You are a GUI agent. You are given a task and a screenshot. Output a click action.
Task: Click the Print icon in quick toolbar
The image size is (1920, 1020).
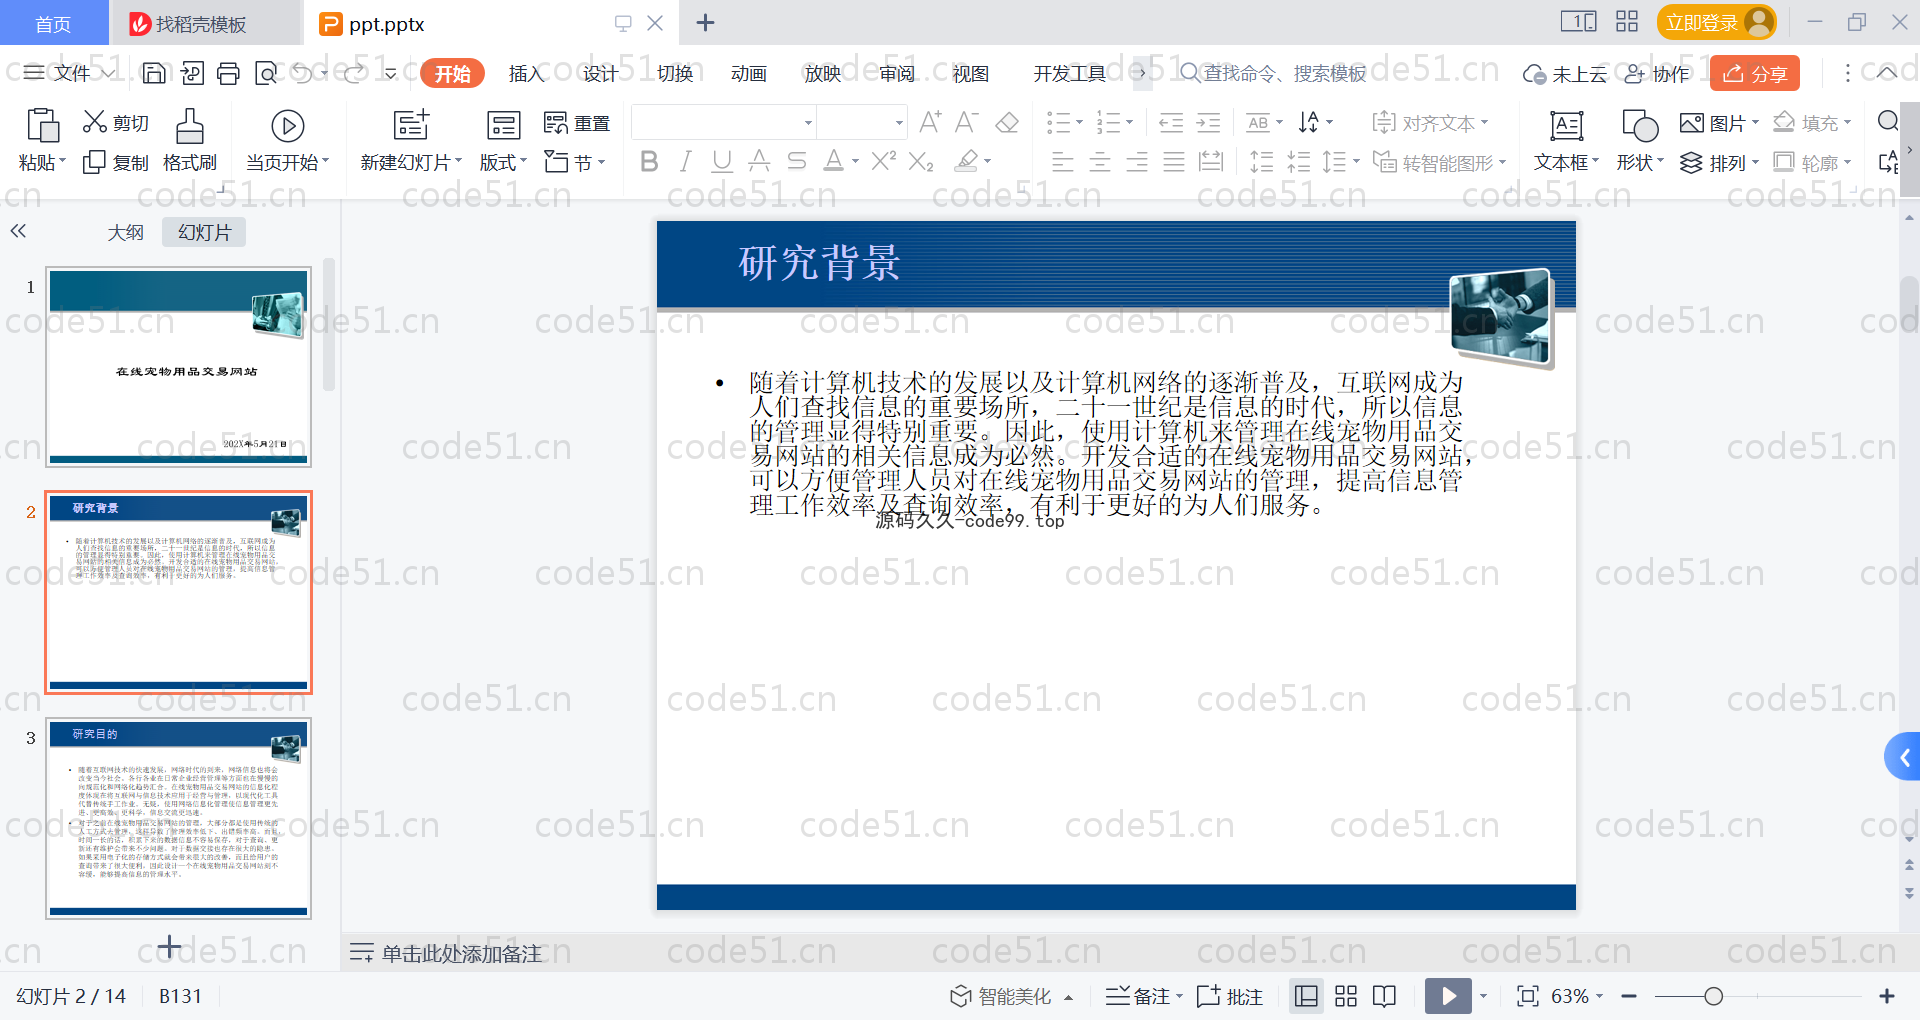(228, 73)
